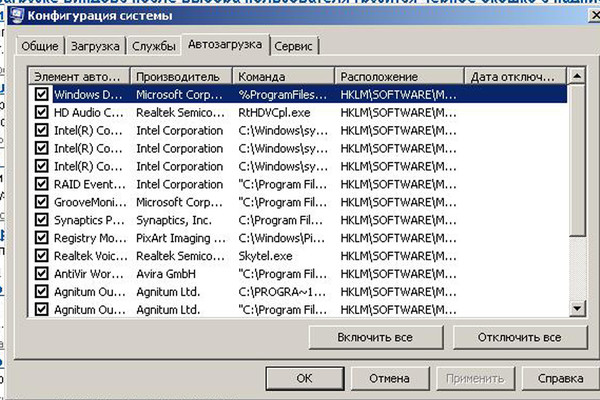This screenshot has height=400, width=600.
Task: Toggle the GrooveMoni... checkbox
Action: click(x=41, y=202)
